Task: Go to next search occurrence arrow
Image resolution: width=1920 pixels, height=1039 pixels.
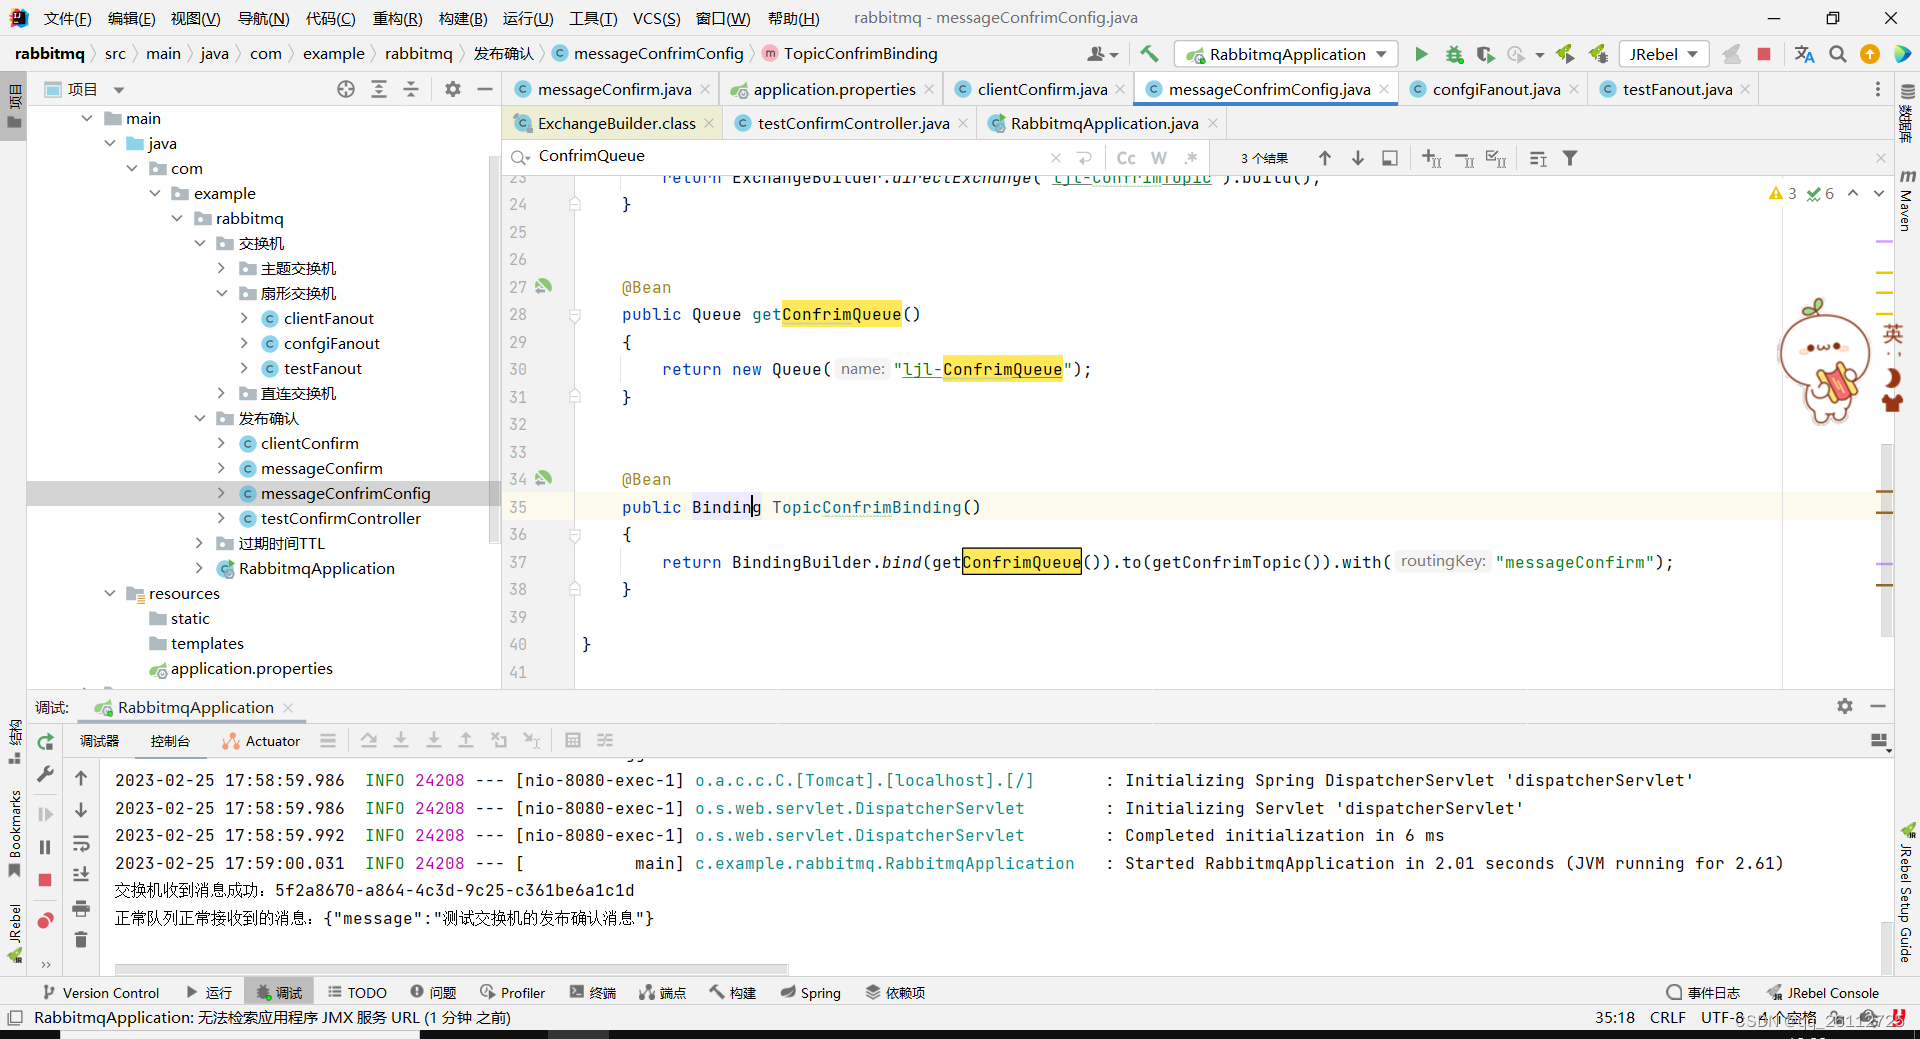Action: 1358,158
